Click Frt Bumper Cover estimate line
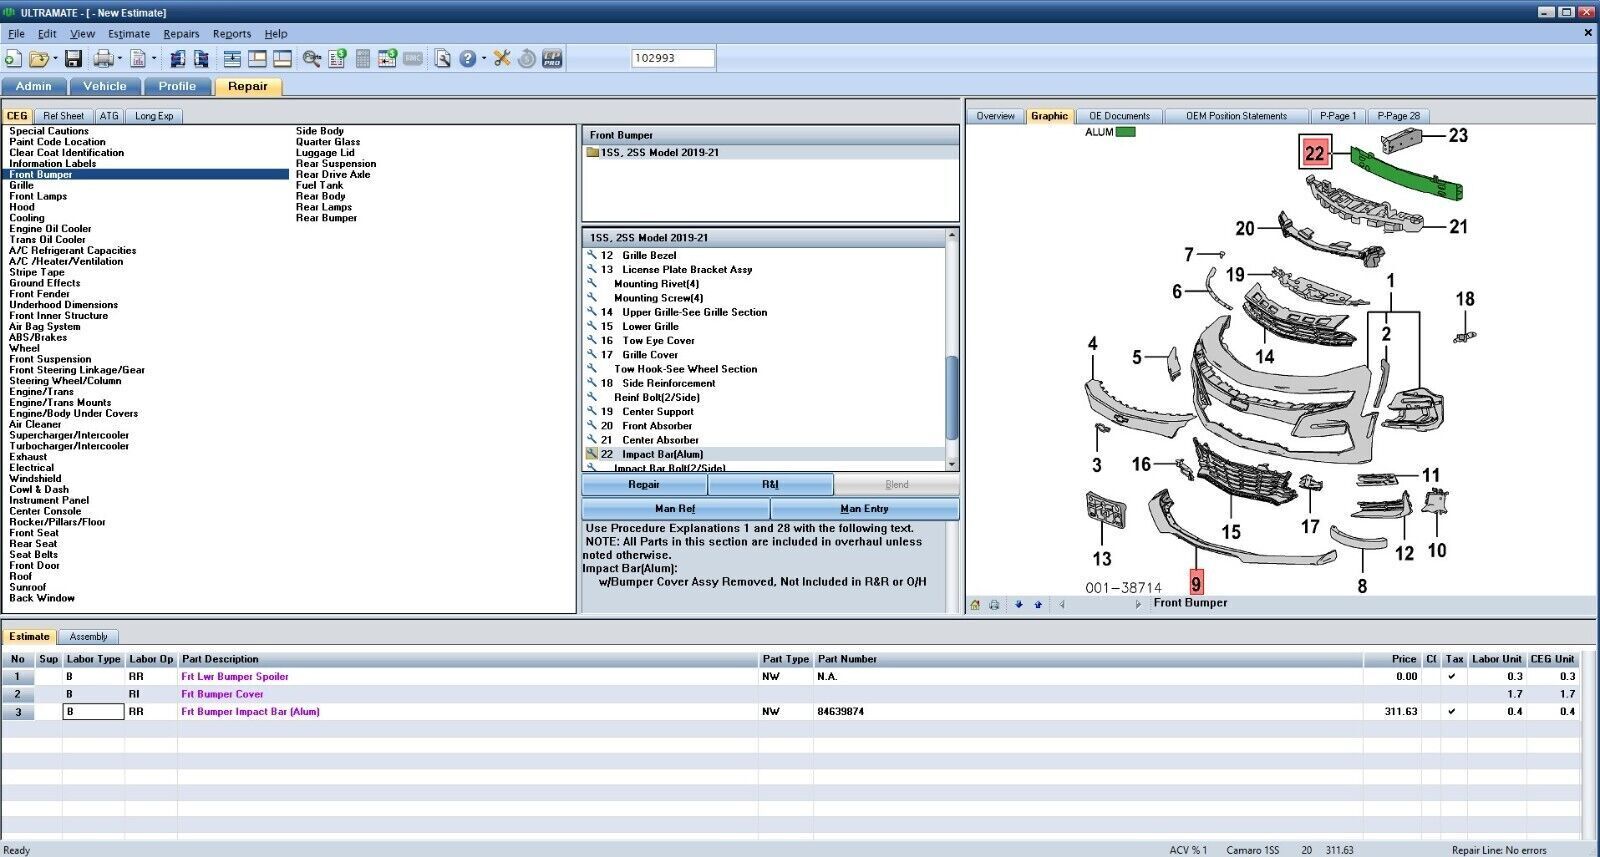This screenshot has height=857, width=1600. 222,694
